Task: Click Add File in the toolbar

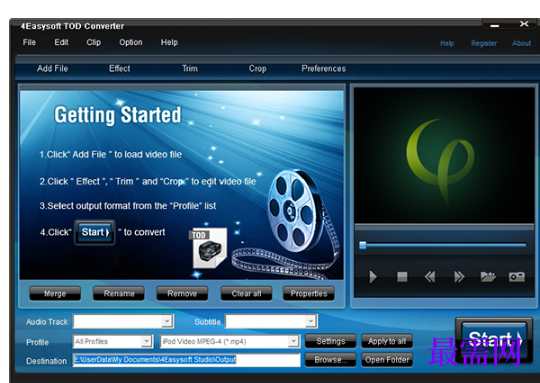Action: pos(52,69)
